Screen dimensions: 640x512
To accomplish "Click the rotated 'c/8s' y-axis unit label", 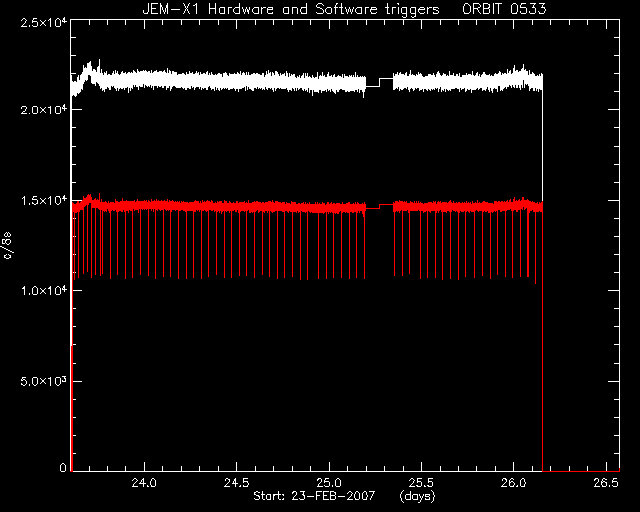I will (8, 245).
